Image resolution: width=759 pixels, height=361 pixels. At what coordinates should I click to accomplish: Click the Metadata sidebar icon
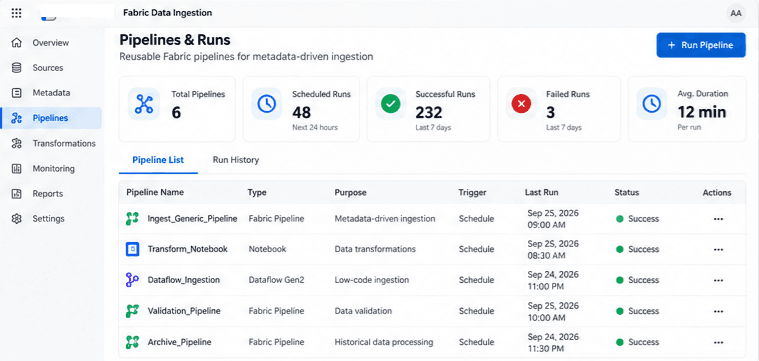pos(17,93)
